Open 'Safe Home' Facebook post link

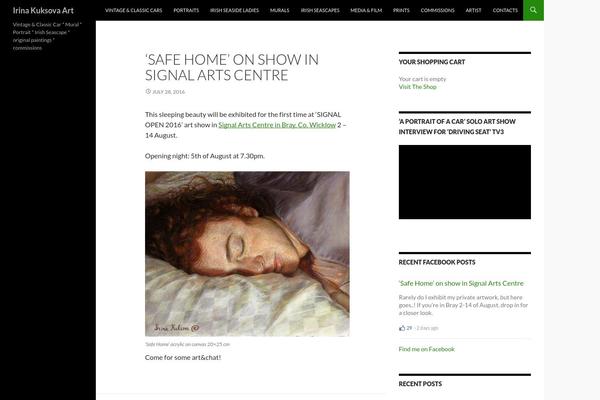[461, 283]
